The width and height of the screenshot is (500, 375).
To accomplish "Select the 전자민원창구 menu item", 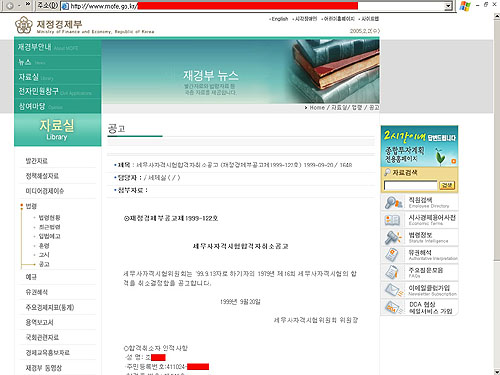I will 58,91.
